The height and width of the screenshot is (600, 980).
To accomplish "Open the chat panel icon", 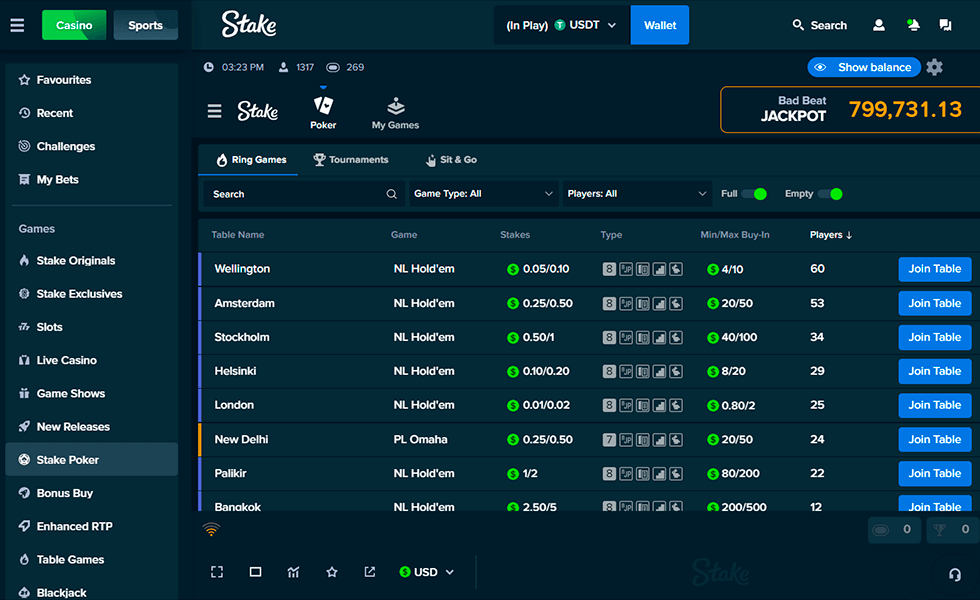I will click(x=946, y=25).
